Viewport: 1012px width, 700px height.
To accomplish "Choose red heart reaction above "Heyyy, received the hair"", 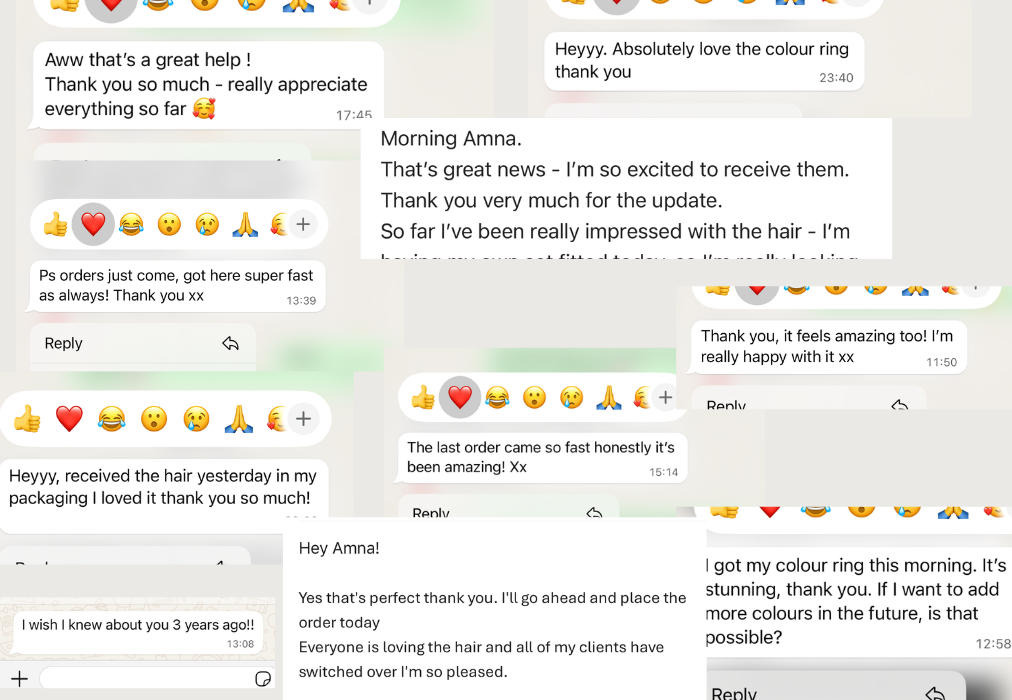I will pos(69,419).
